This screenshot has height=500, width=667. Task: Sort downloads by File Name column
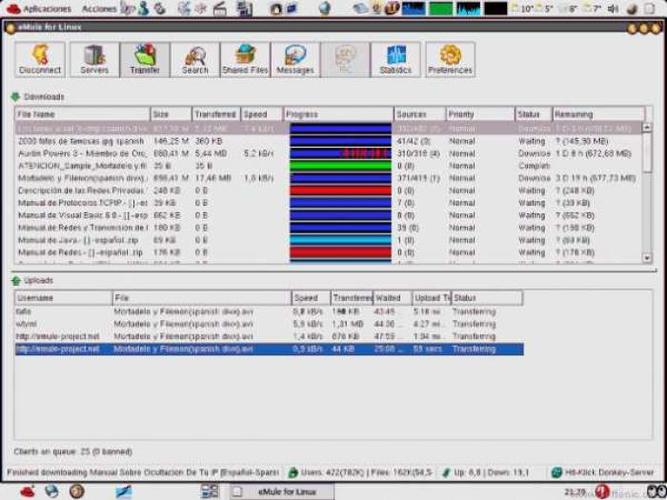tap(81, 115)
